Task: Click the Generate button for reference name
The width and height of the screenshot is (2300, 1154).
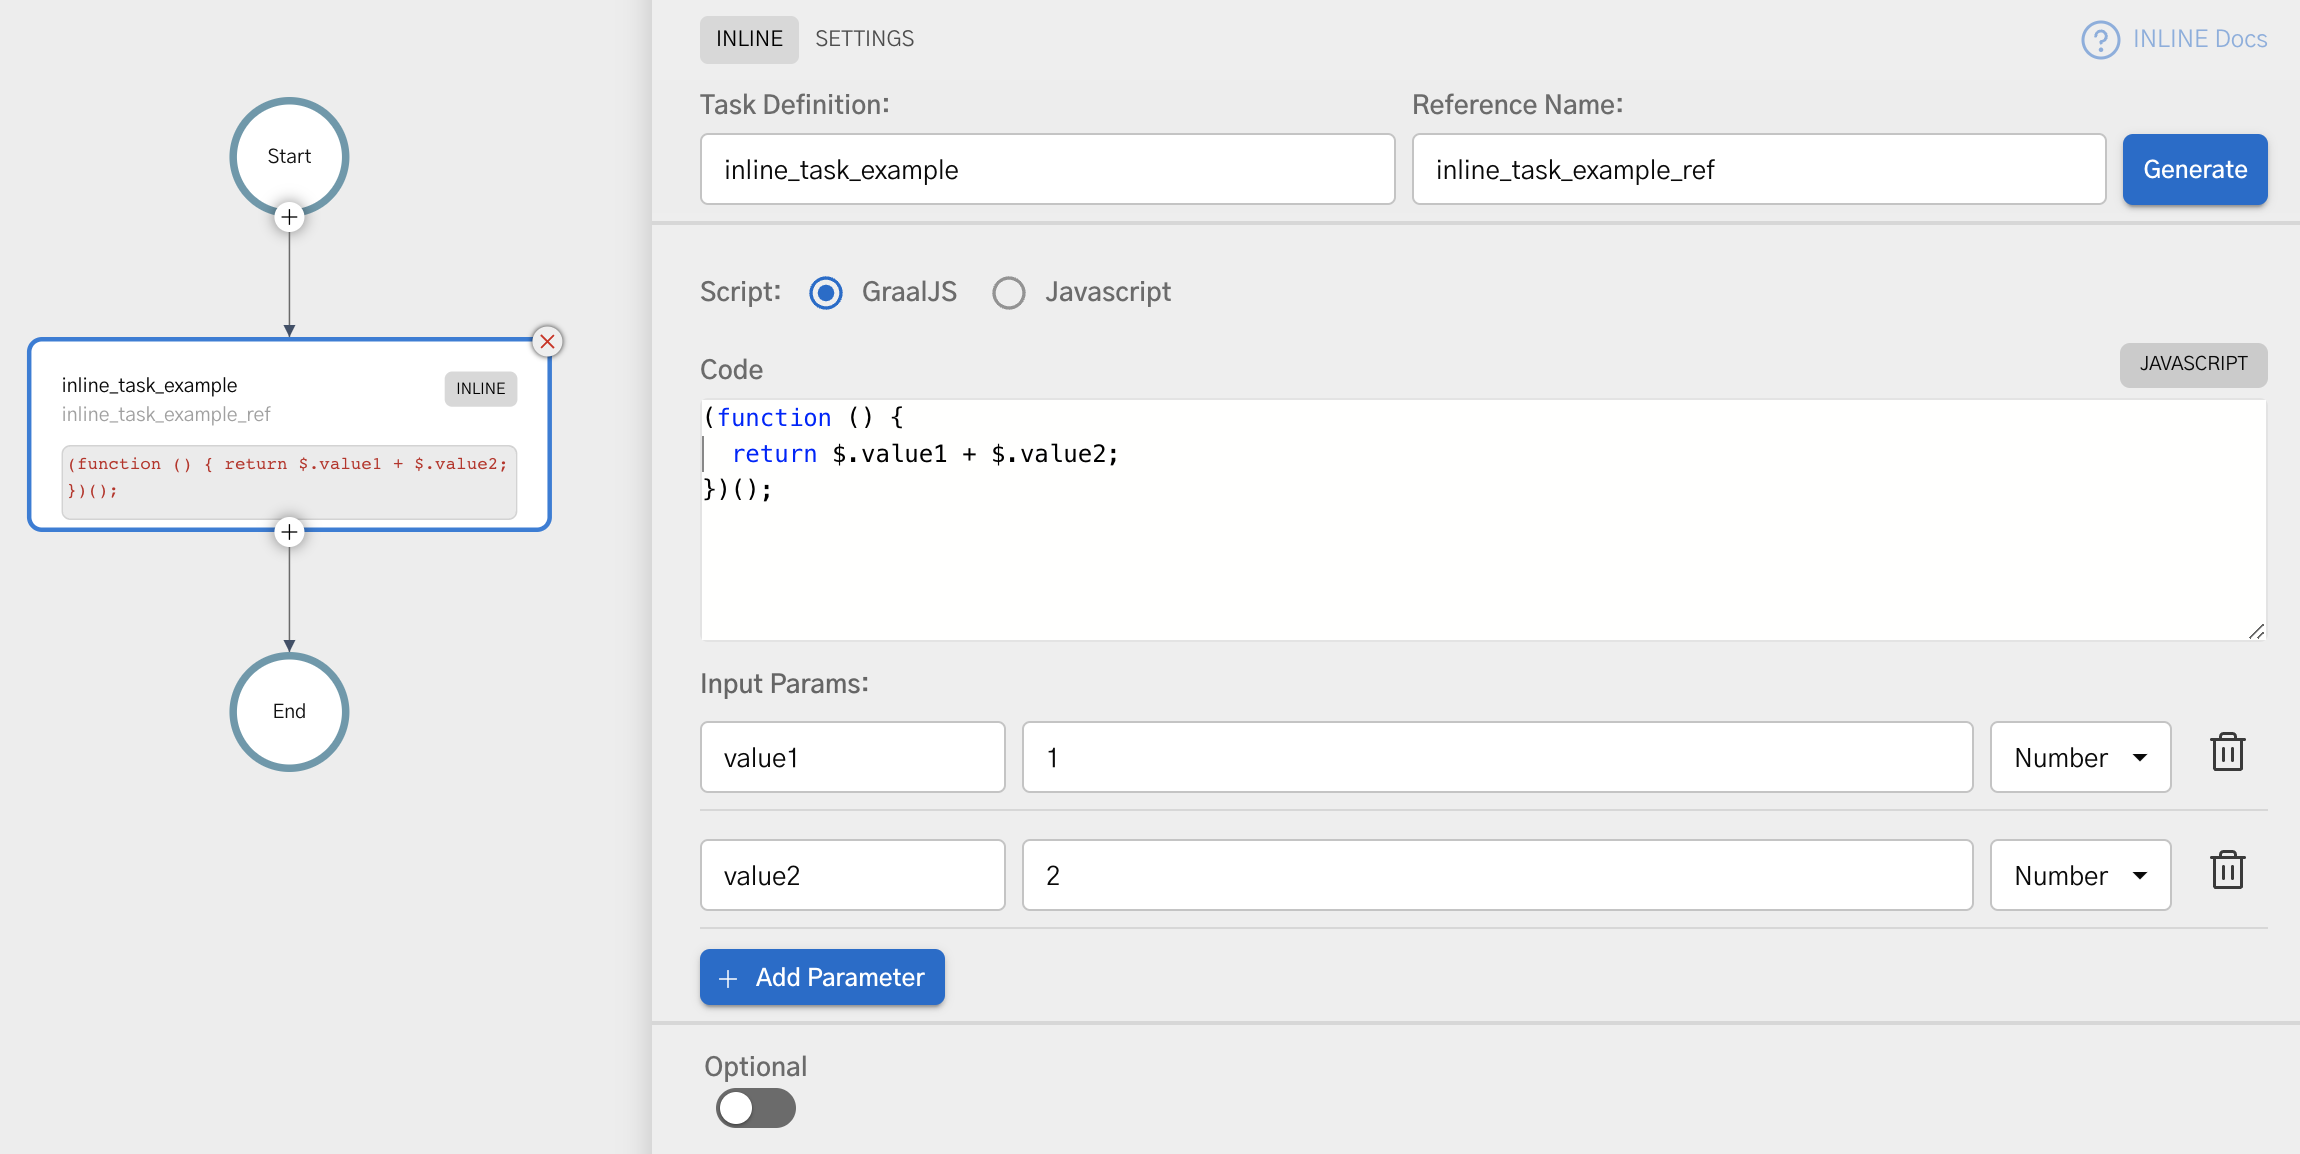Action: (2194, 169)
